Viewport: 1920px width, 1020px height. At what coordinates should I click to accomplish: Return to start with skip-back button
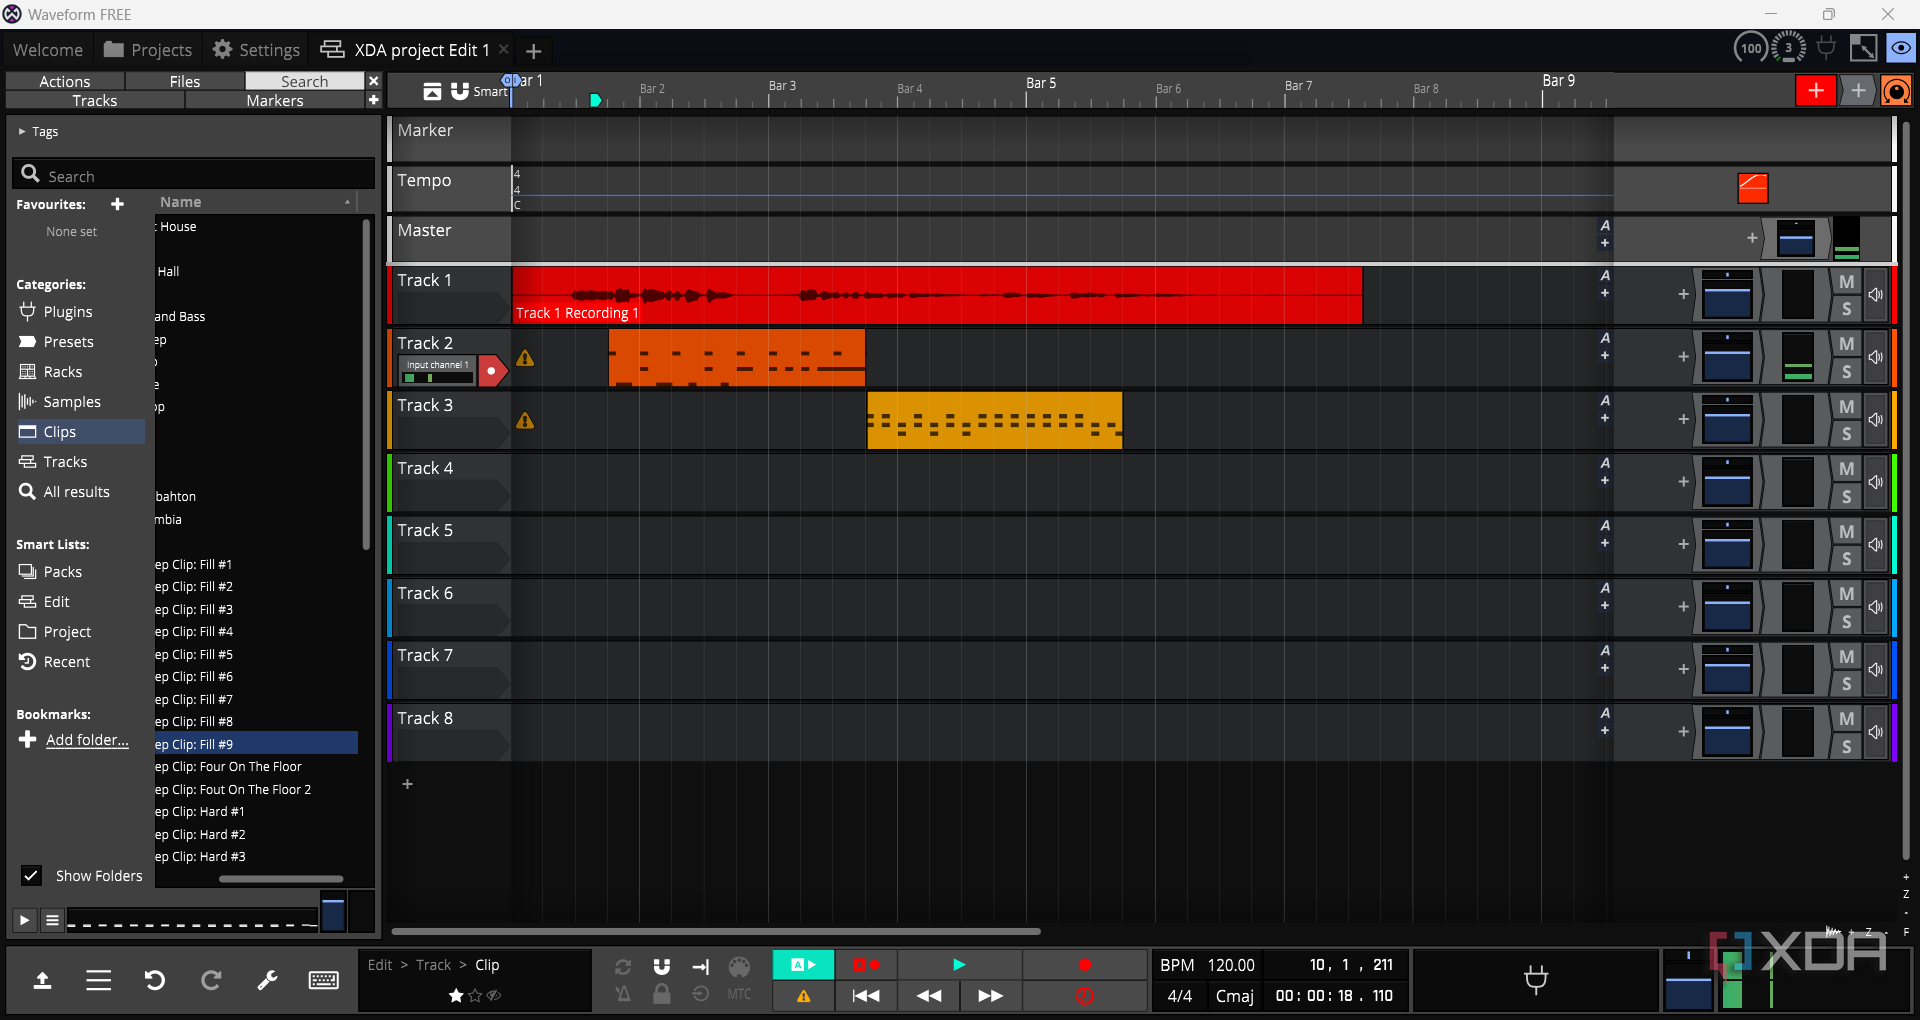point(866,996)
